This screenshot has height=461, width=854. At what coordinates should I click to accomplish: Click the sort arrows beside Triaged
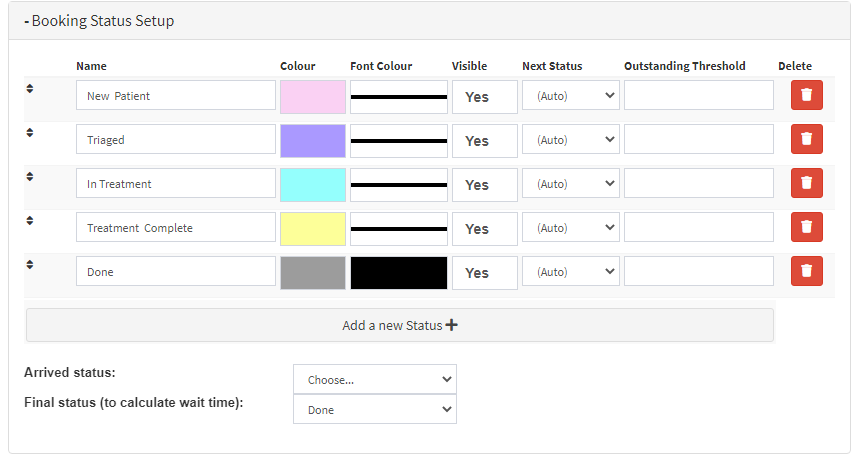30,133
